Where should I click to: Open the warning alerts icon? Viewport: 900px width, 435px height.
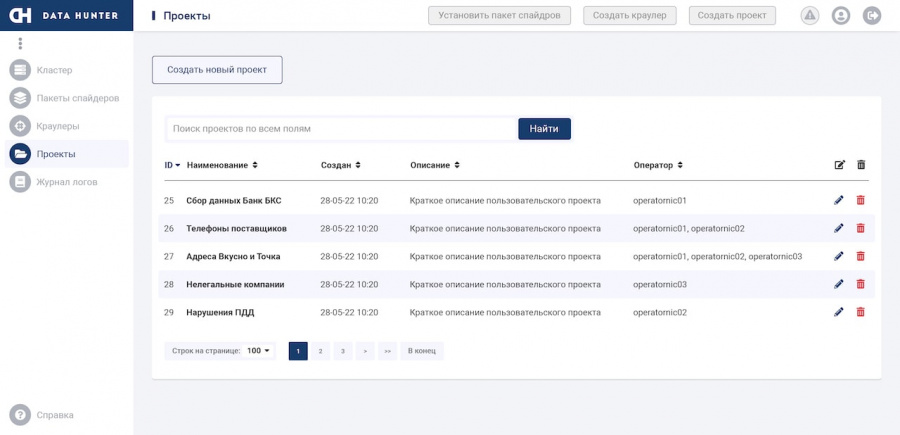(x=810, y=15)
